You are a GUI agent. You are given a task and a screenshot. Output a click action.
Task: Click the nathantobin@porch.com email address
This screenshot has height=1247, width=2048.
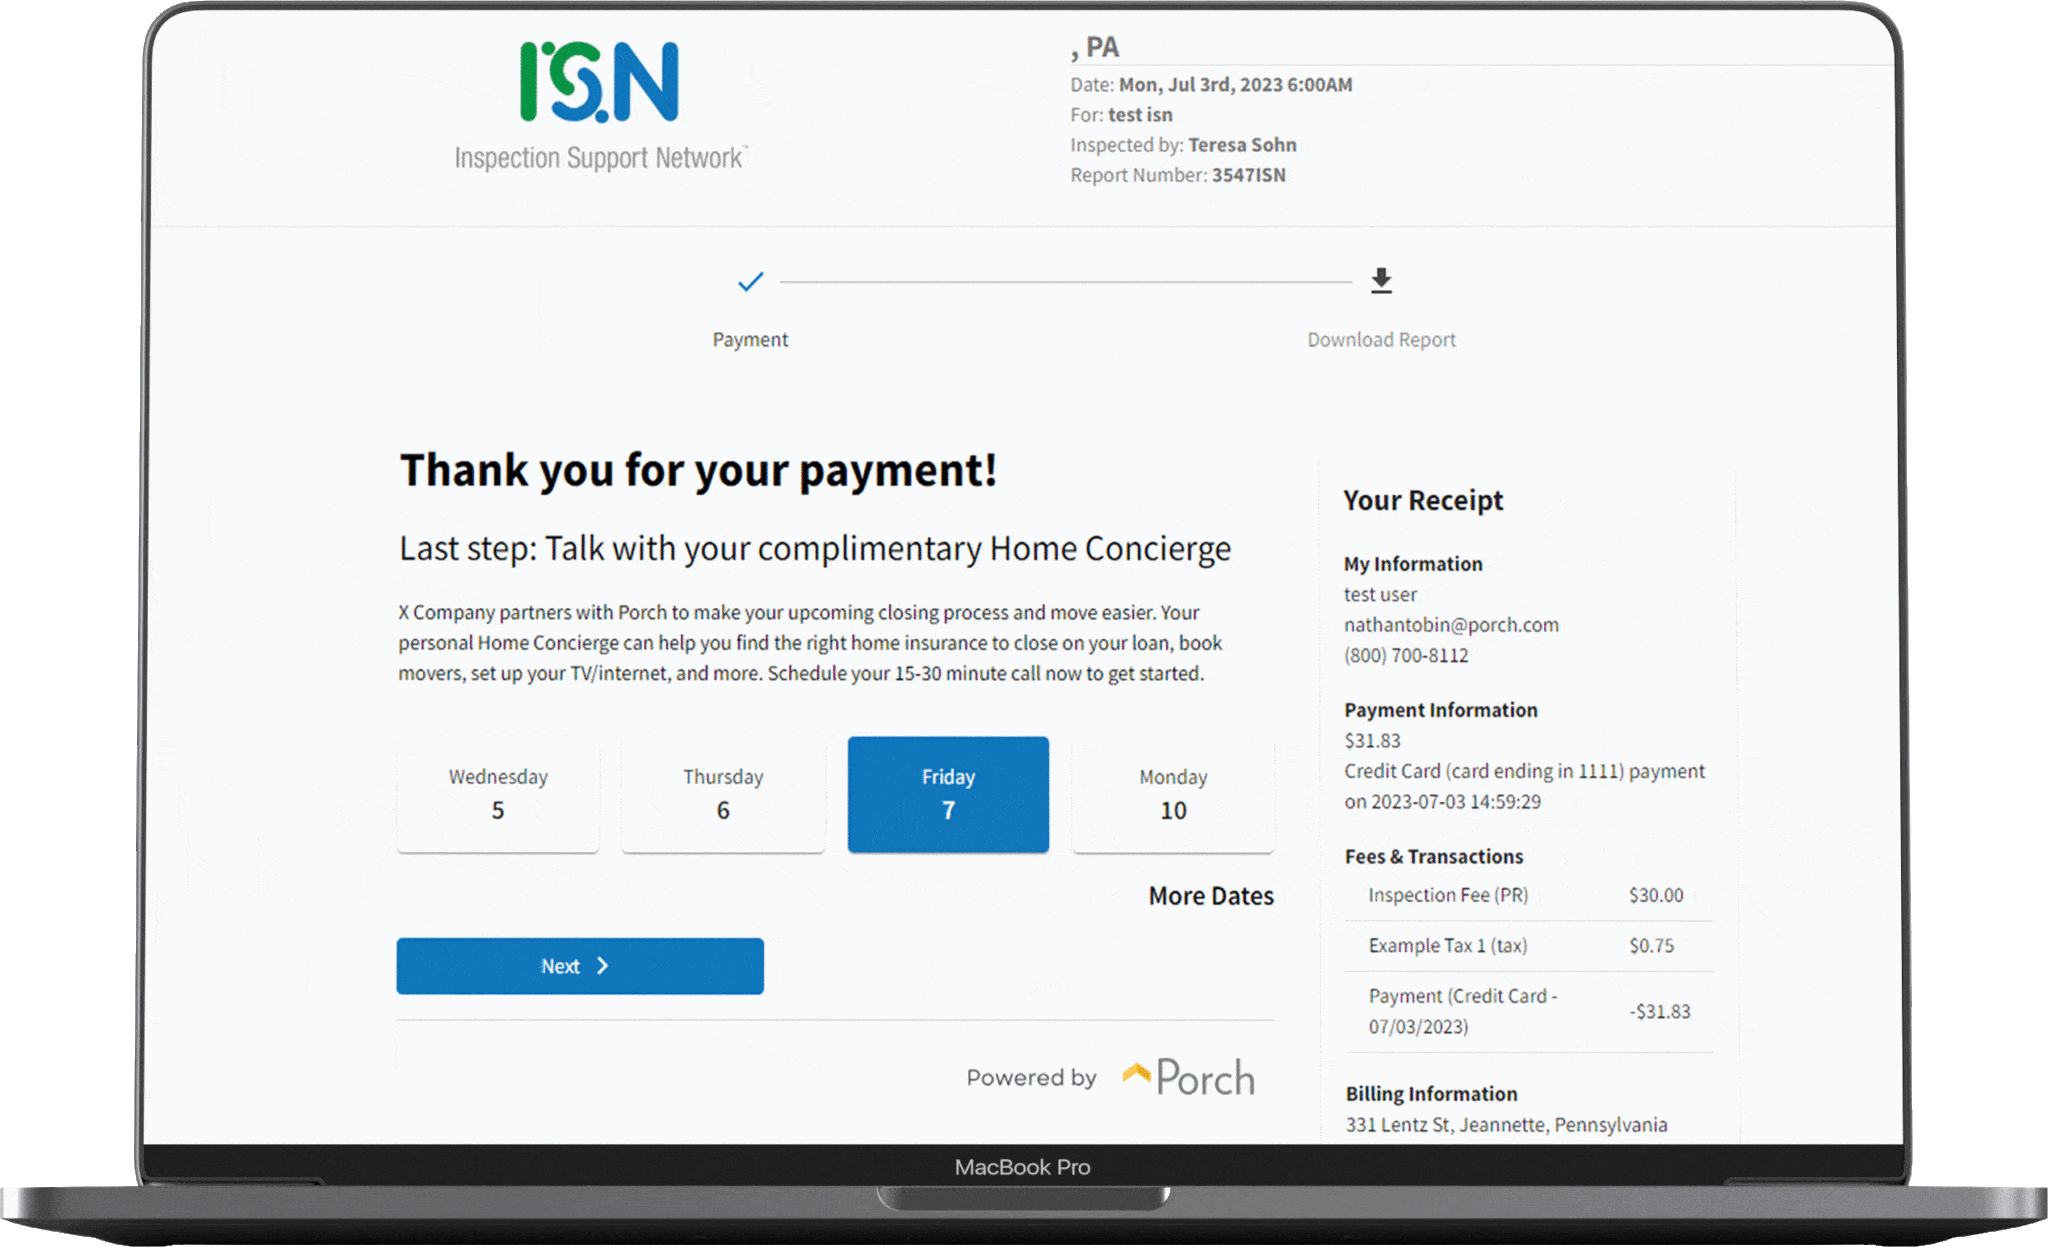(x=1451, y=625)
